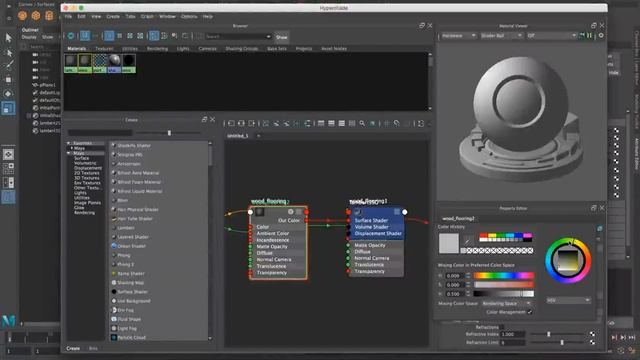
Task: Click Layered Shader in the Create list
Action: coord(133,237)
